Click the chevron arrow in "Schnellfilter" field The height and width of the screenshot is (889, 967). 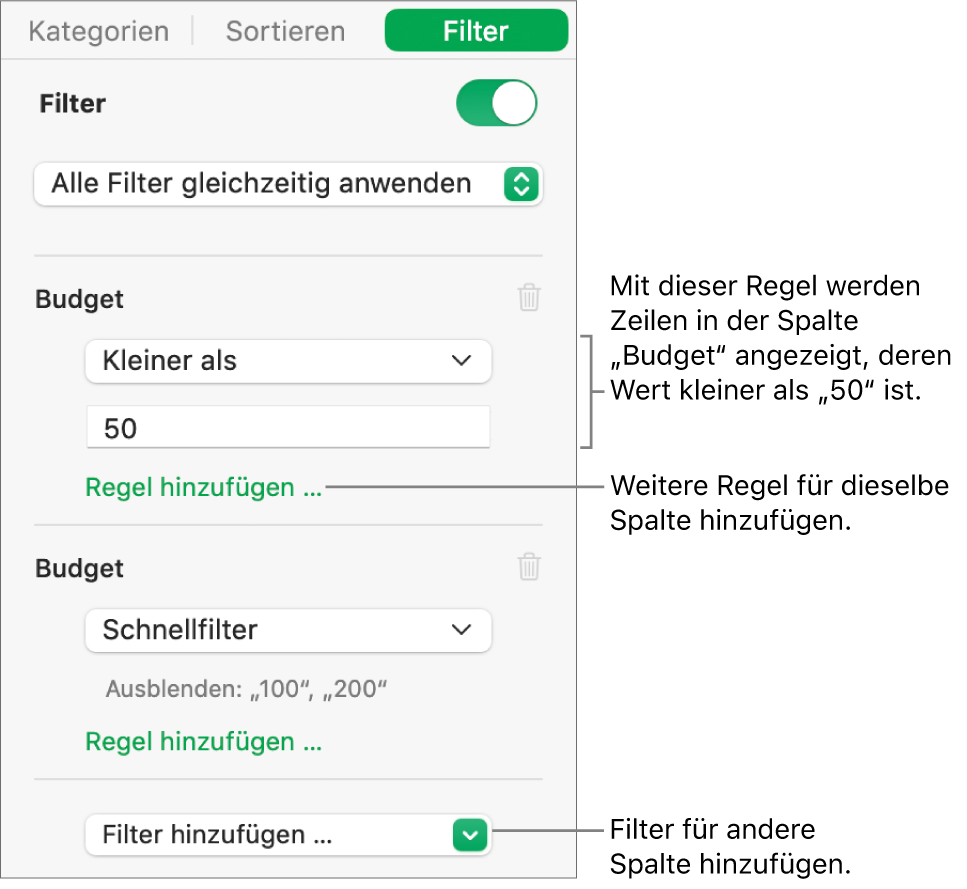click(461, 630)
